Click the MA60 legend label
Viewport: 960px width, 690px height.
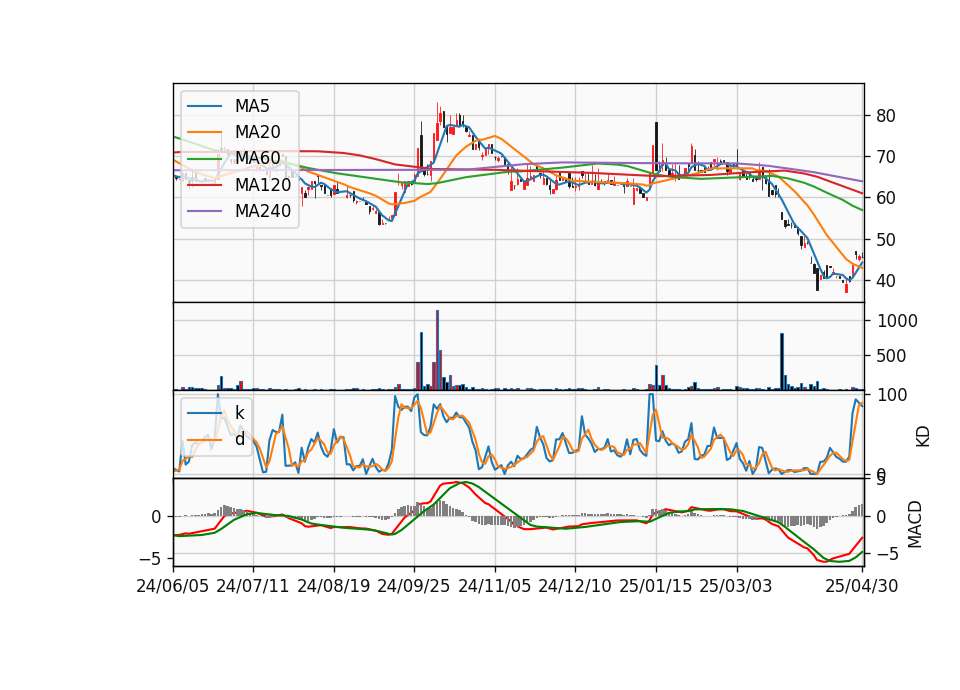[257, 158]
